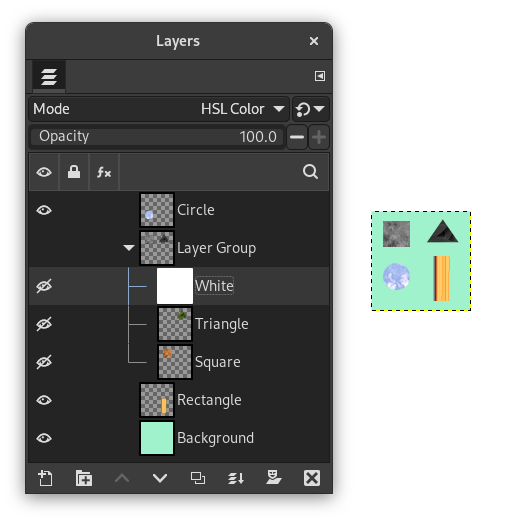Click the White layer name
This screenshot has width=508, height=522.
[214, 286]
